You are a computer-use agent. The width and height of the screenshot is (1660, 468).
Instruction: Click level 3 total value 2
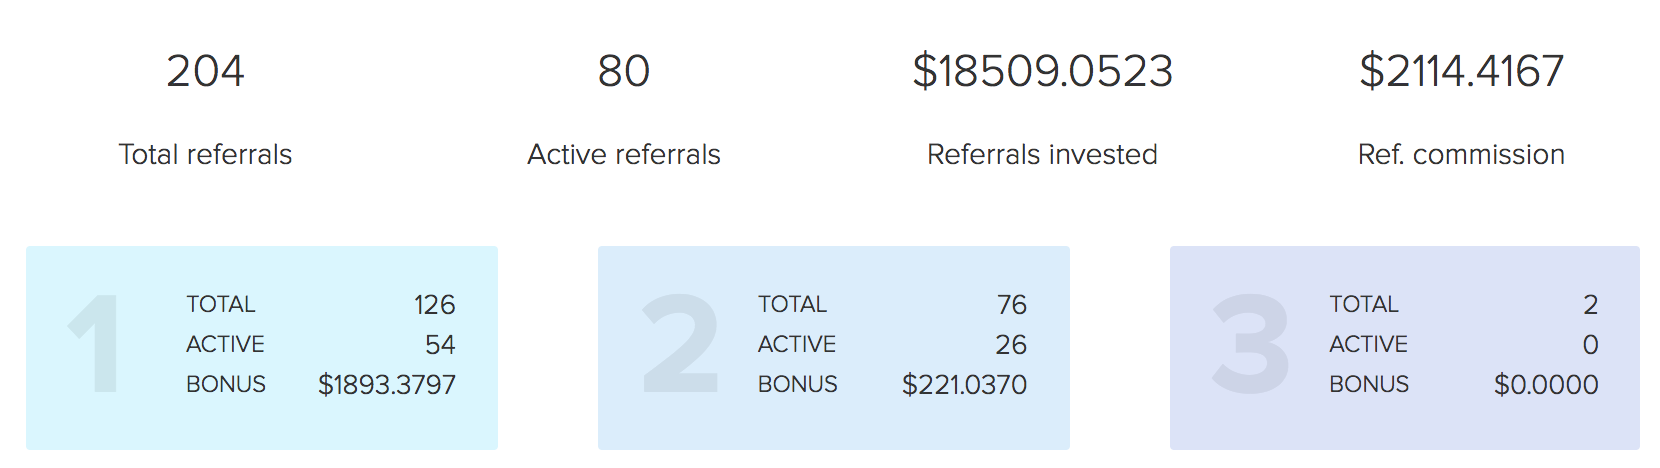[1591, 304]
